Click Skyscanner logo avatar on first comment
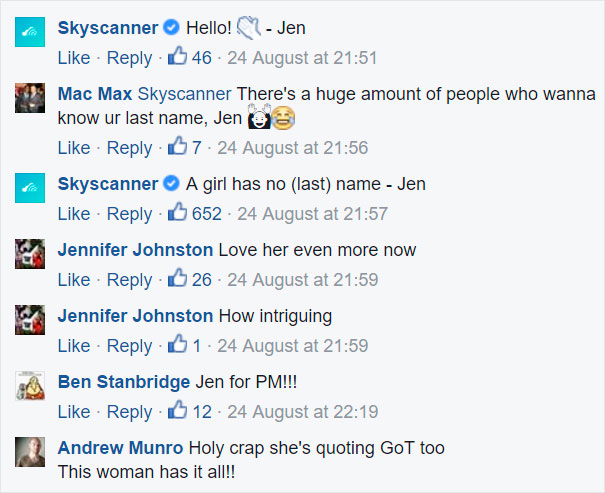This screenshot has height=493, width=605. pyautogui.click(x=30, y=32)
